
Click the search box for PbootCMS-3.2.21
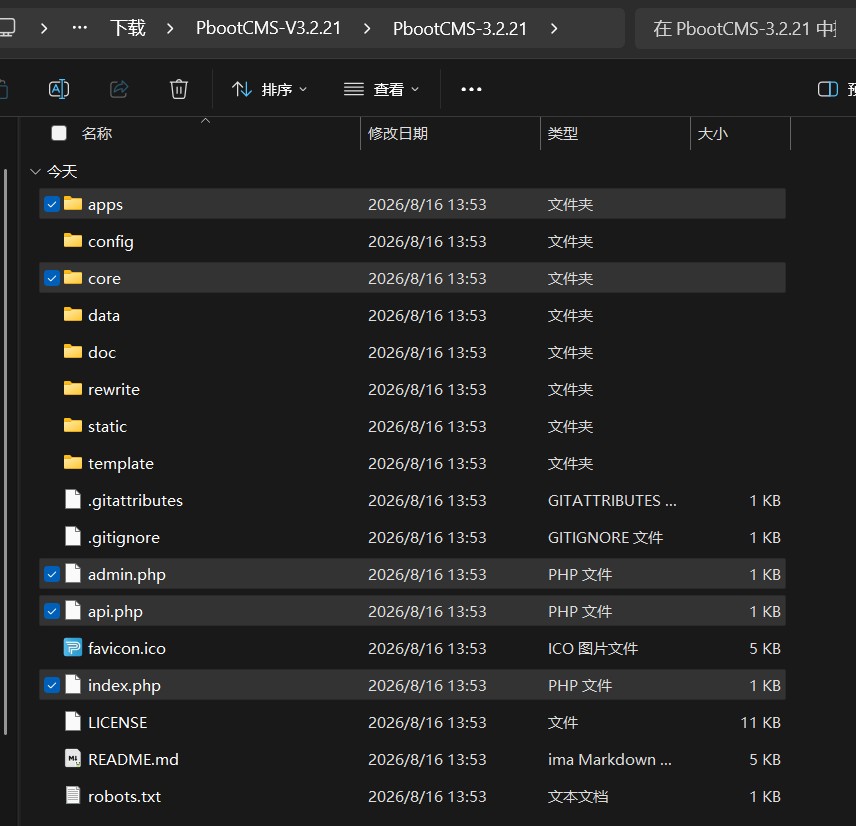pos(745,28)
